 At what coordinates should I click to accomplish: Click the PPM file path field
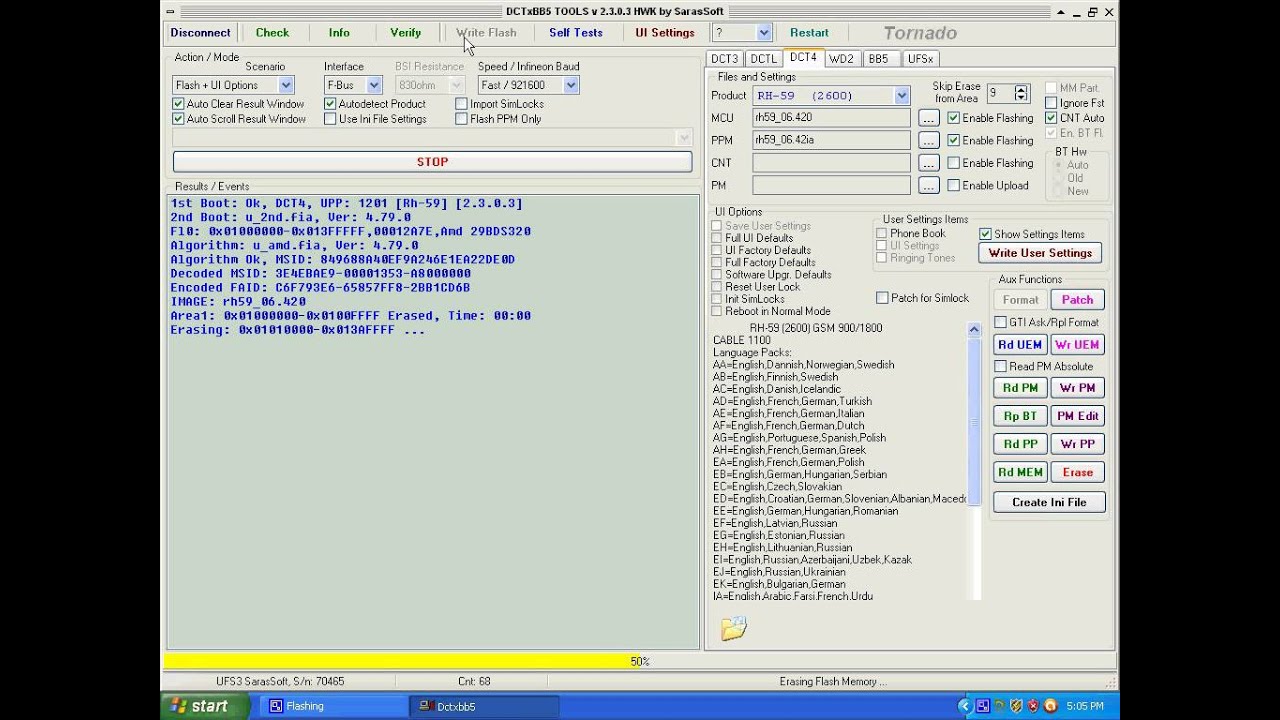click(x=832, y=140)
